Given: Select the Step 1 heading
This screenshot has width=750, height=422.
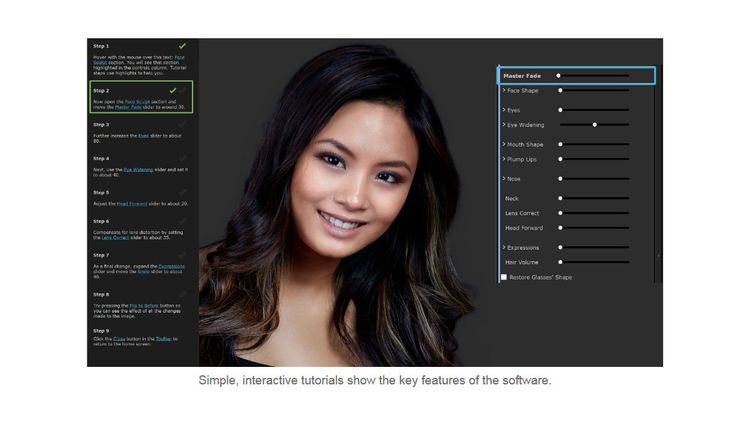Looking at the screenshot, I should pyautogui.click(x=101, y=46).
